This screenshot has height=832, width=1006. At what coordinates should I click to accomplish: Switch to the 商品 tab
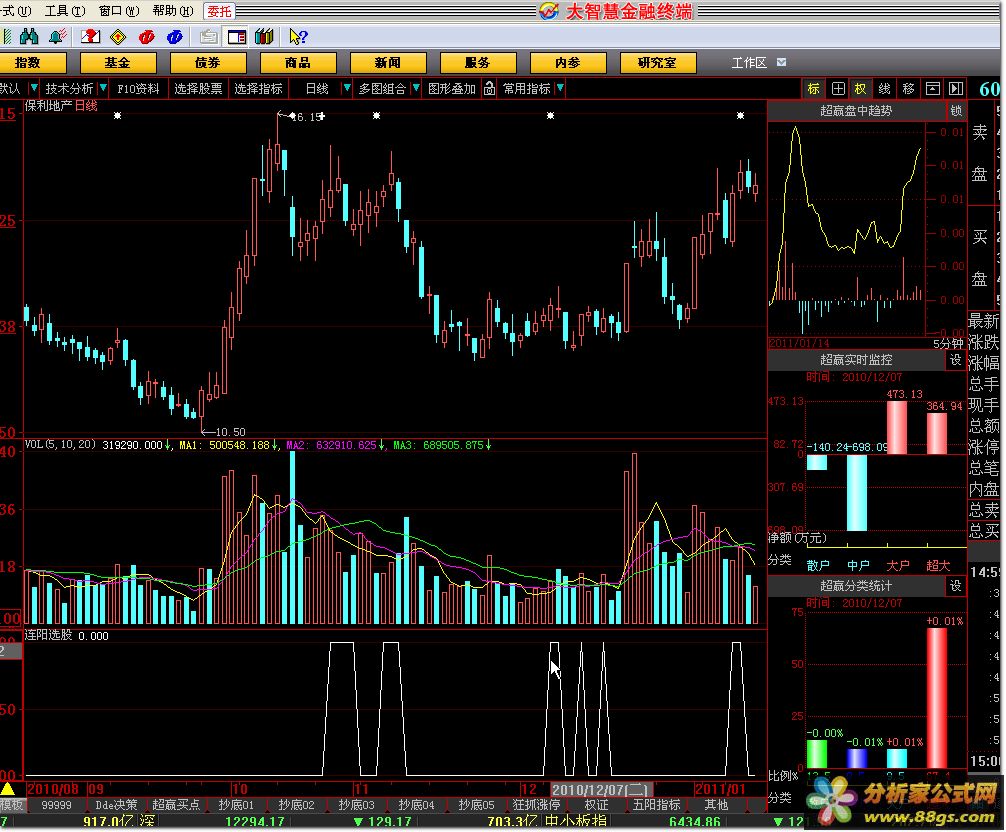click(298, 63)
